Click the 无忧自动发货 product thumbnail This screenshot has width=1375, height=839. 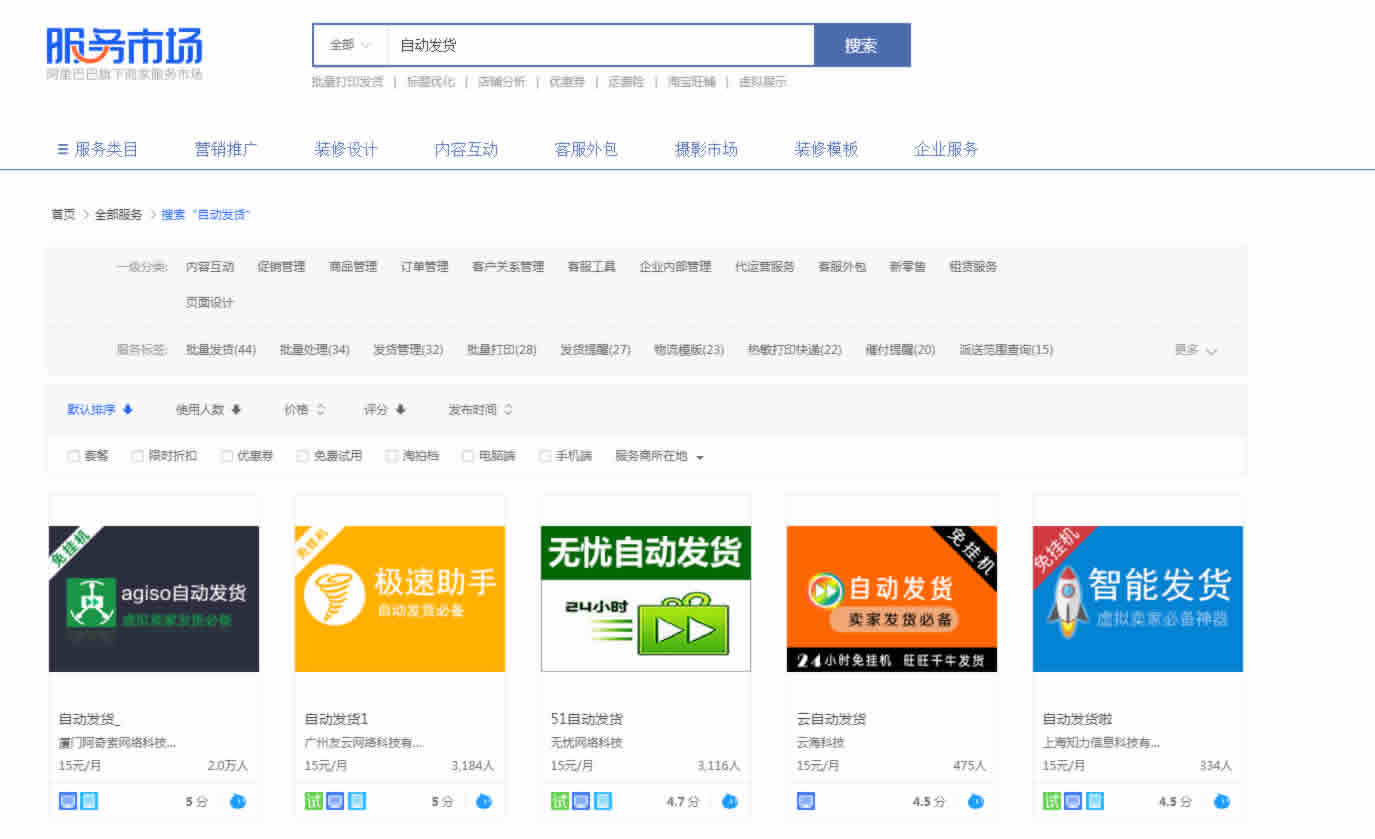pyautogui.click(x=645, y=597)
